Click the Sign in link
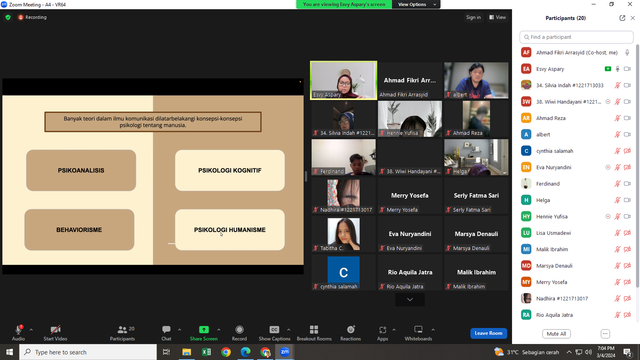 [x=473, y=17]
